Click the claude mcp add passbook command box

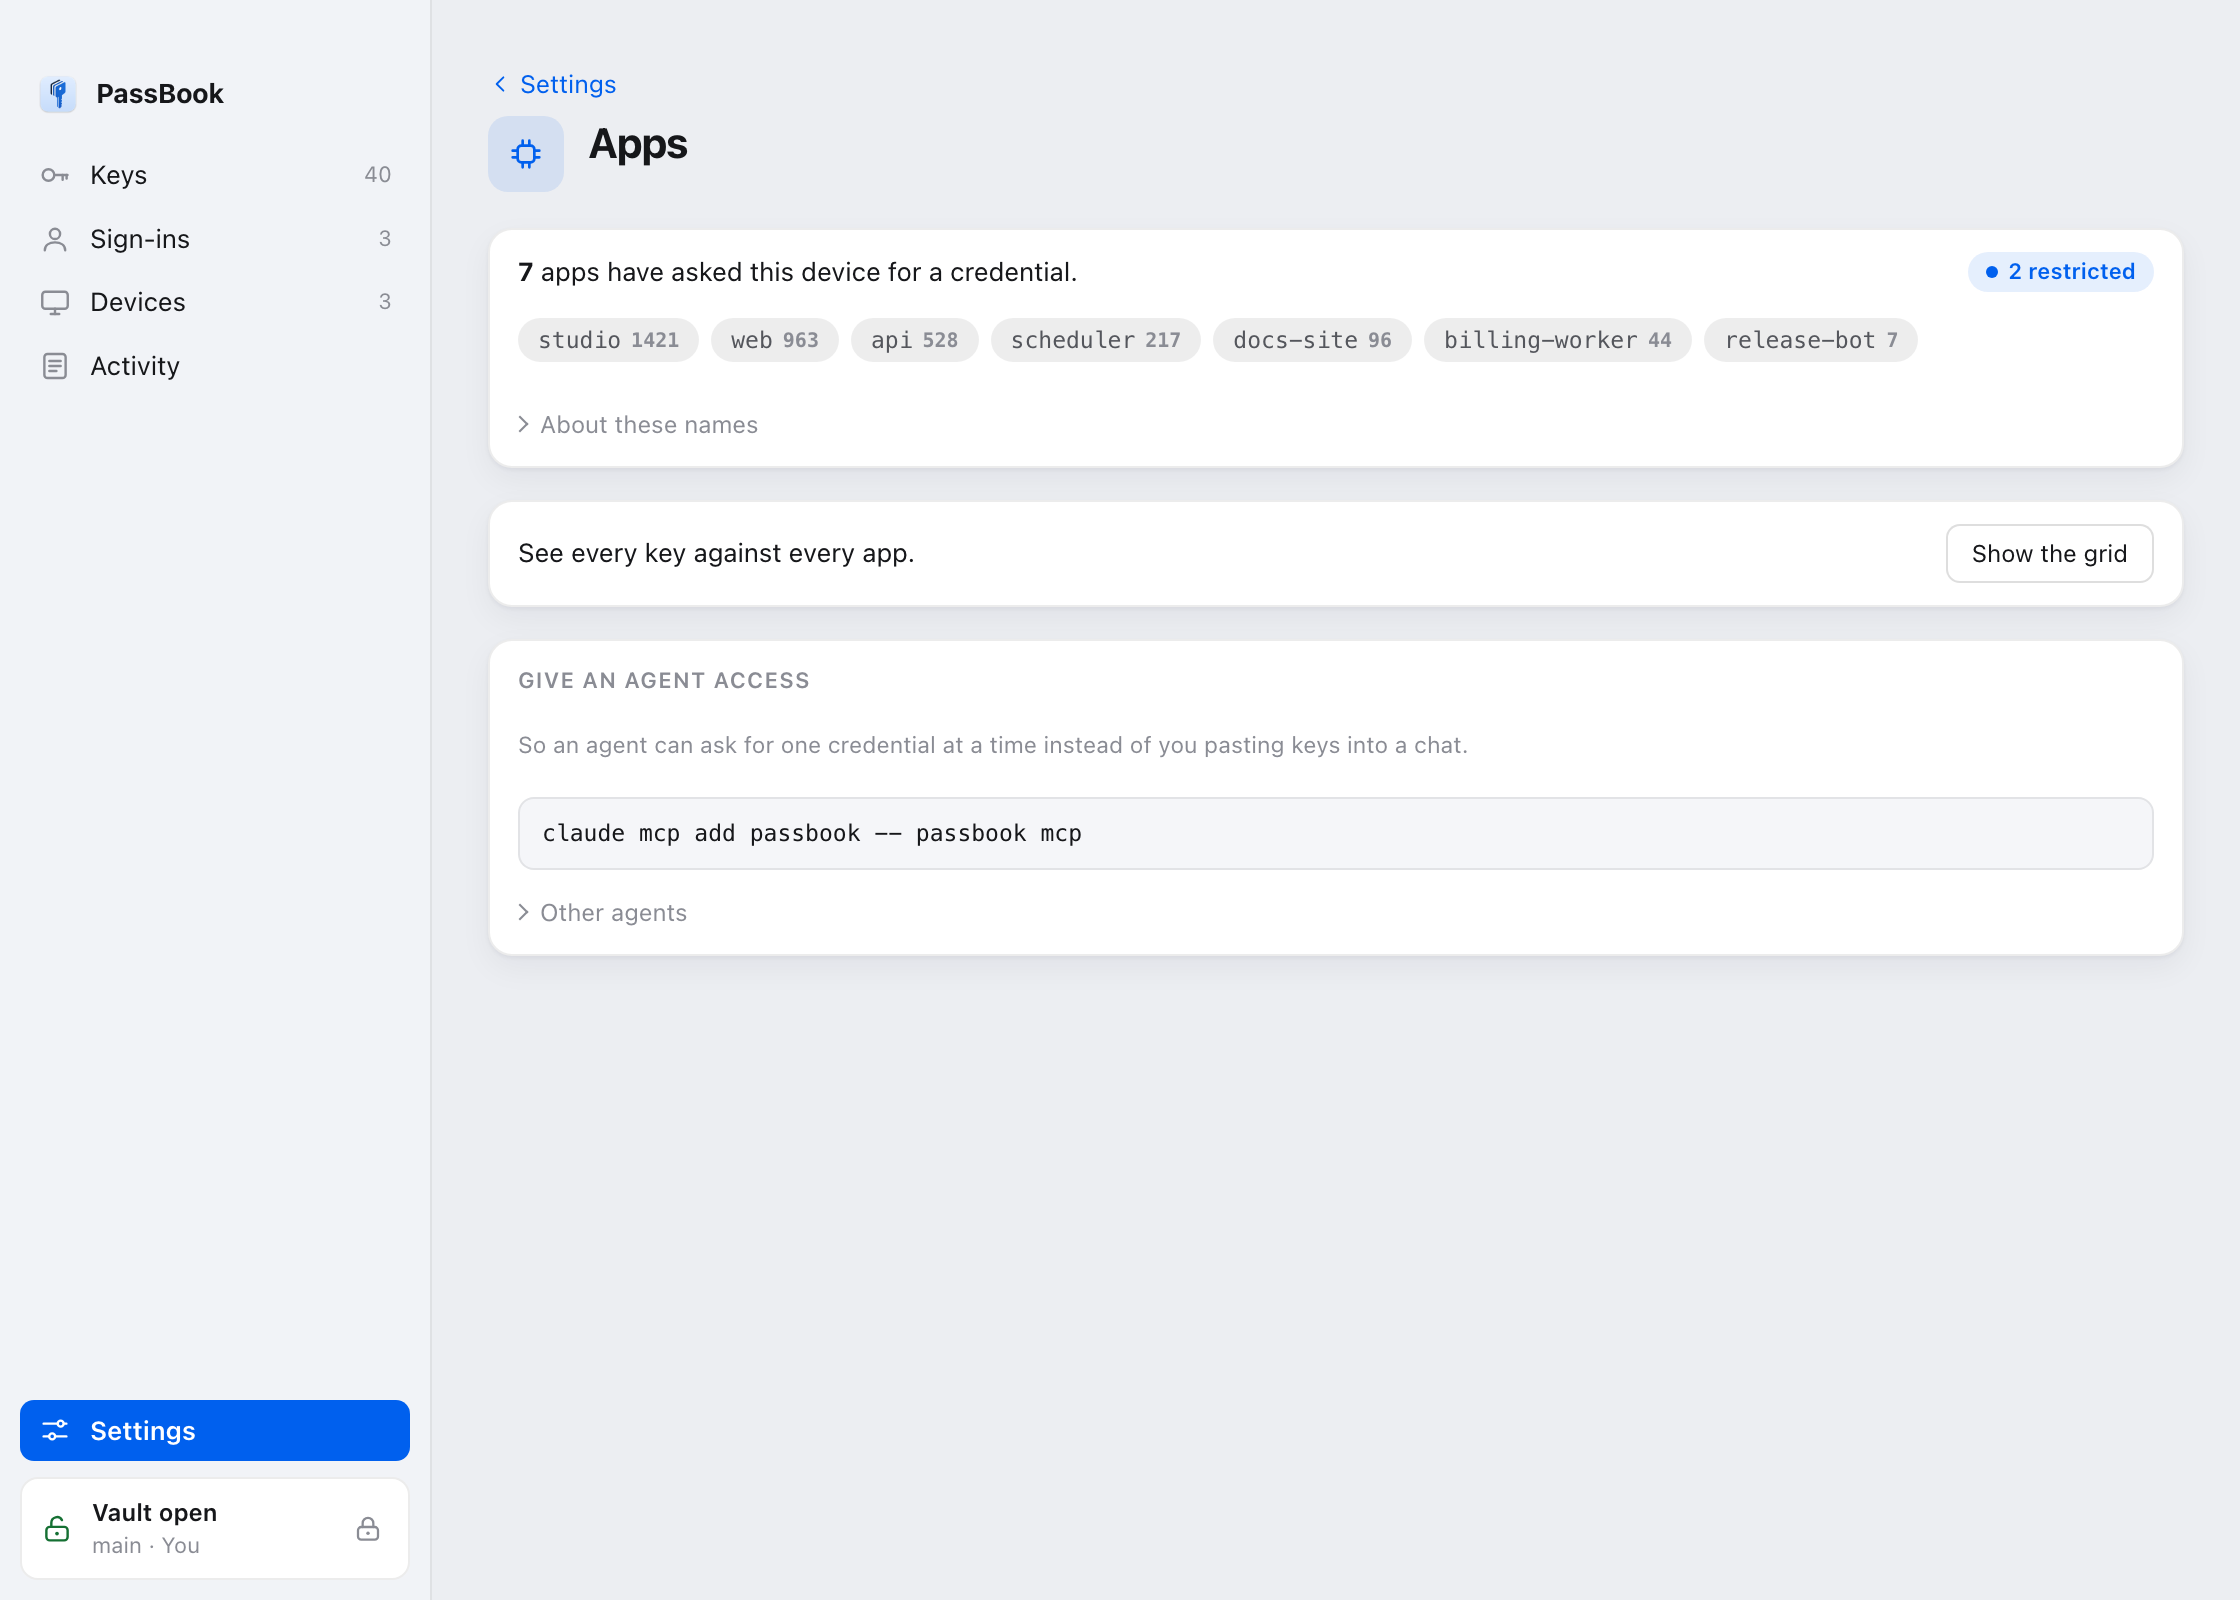coord(1335,833)
